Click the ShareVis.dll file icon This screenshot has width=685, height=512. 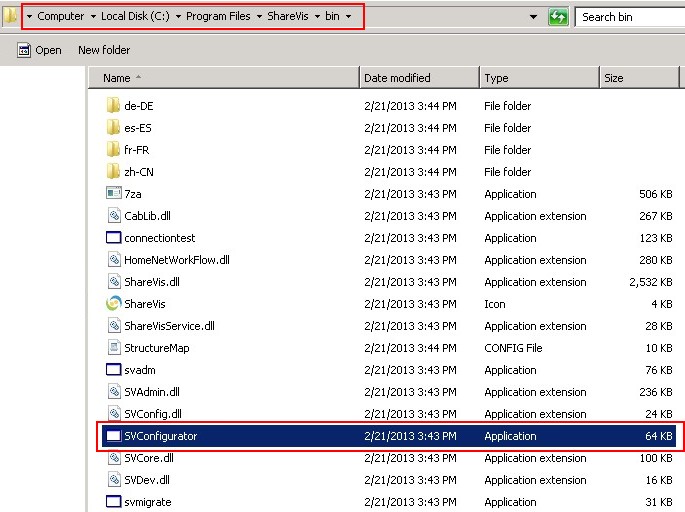[x=114, y=281]
